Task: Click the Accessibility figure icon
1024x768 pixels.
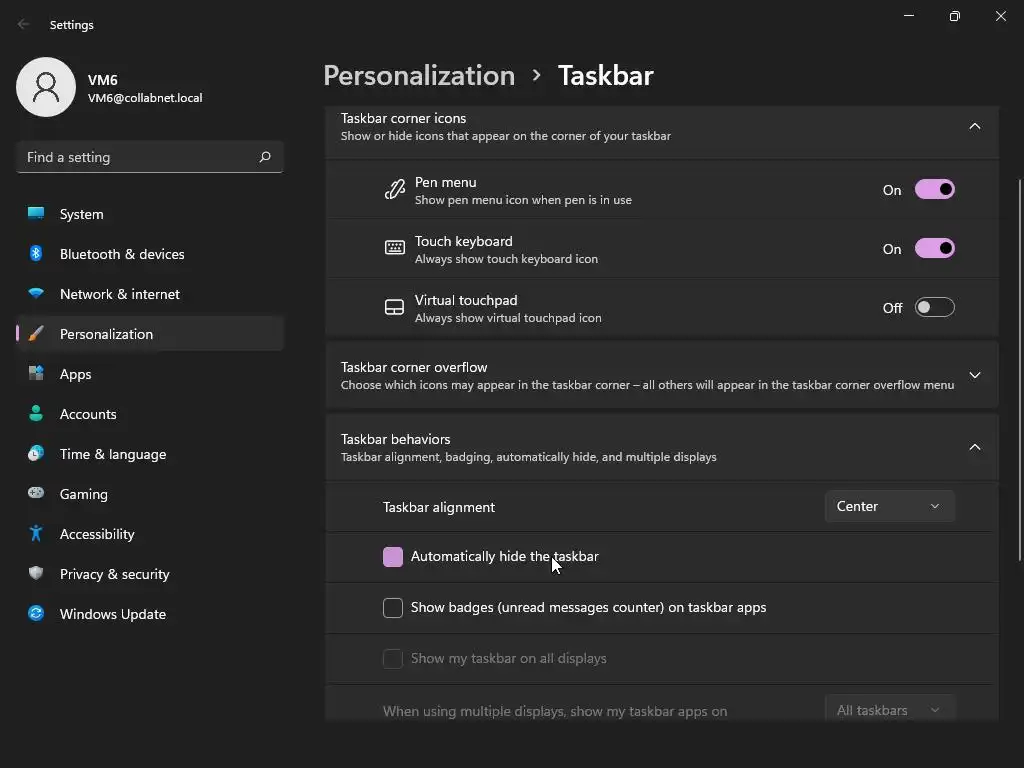Action: [36, 534]
